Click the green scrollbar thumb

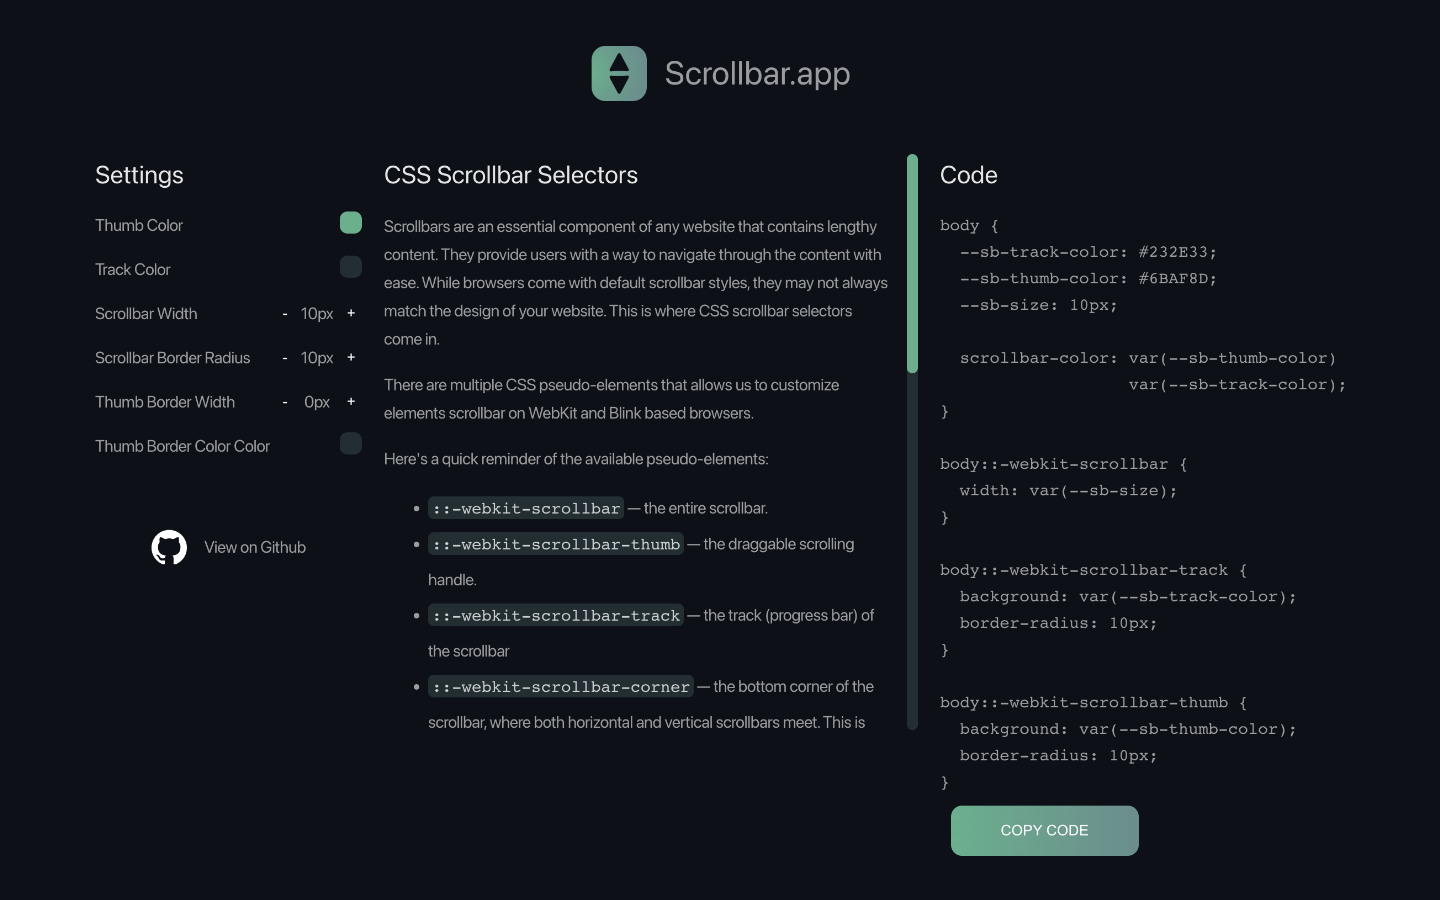pyautogui.click(x=912, y=263)
